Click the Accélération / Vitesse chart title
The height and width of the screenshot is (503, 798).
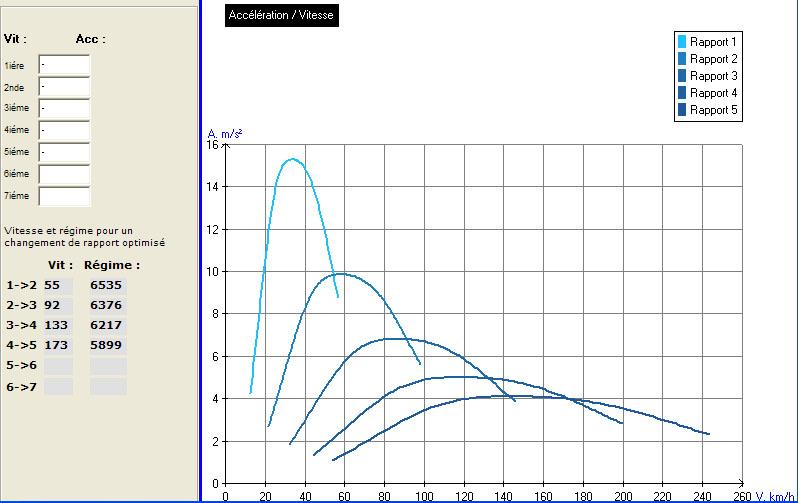(281, 15)
